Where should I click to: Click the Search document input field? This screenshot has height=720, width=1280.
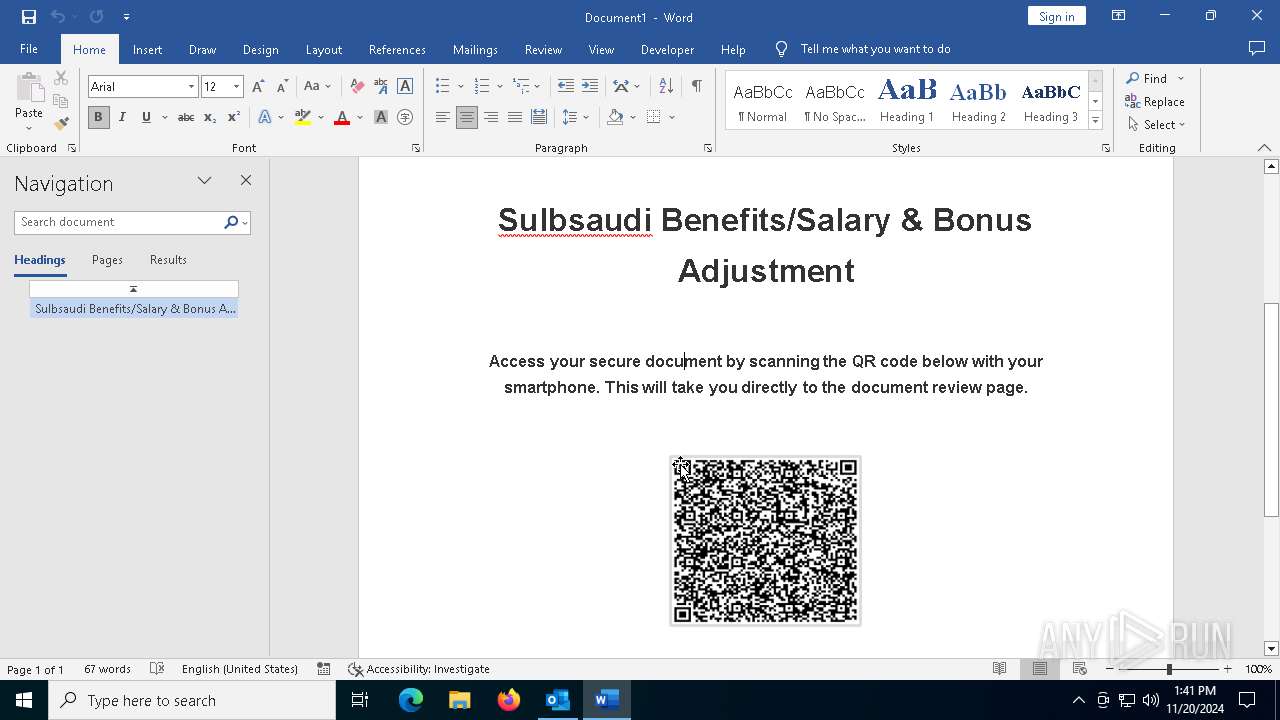118,222
